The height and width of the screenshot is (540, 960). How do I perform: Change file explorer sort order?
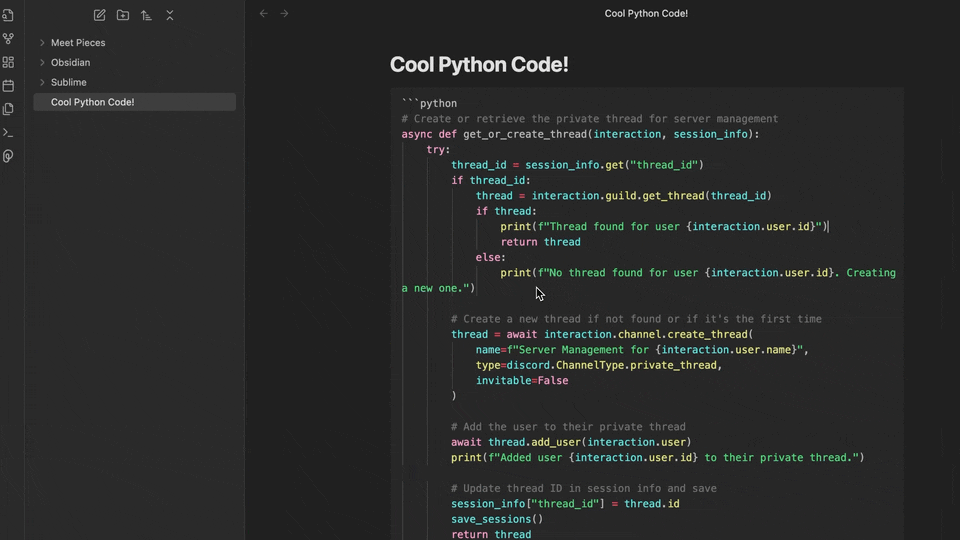click(x=146, y=15)
